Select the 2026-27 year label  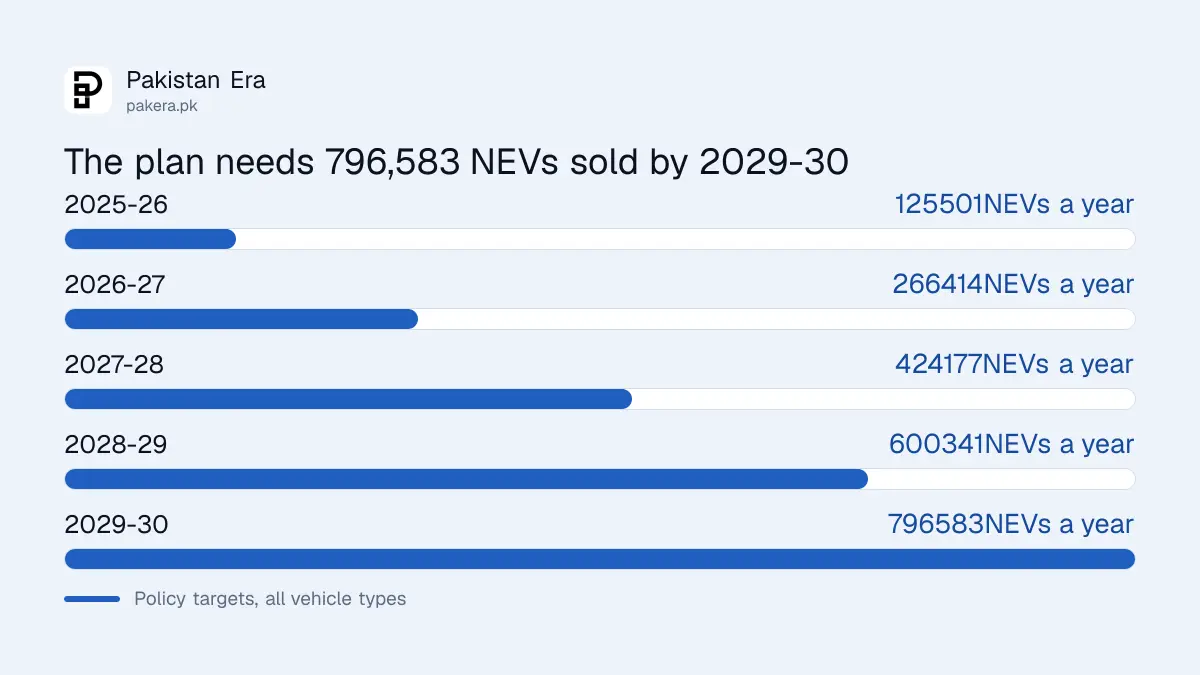pyautogui.click(x=115, y=285)
